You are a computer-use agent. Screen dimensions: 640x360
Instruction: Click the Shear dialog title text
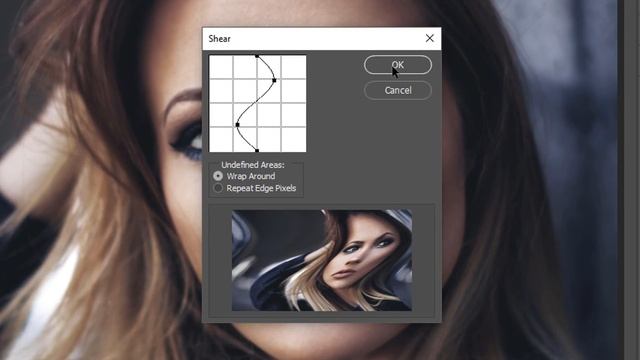tap(220, 39)
